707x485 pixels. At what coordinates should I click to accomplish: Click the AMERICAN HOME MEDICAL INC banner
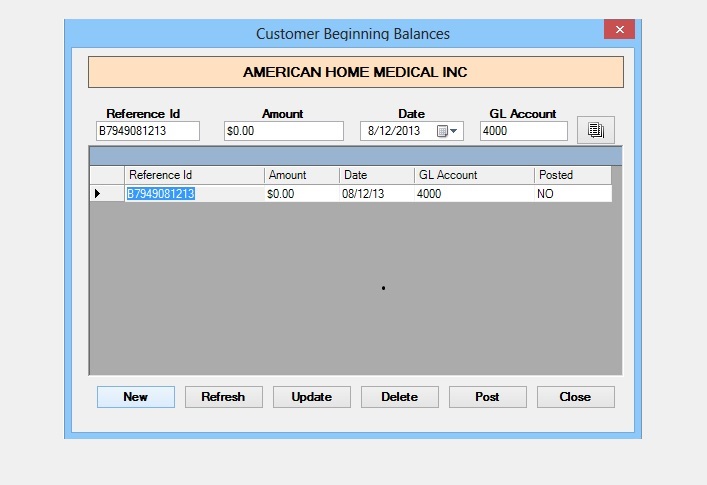356,72
